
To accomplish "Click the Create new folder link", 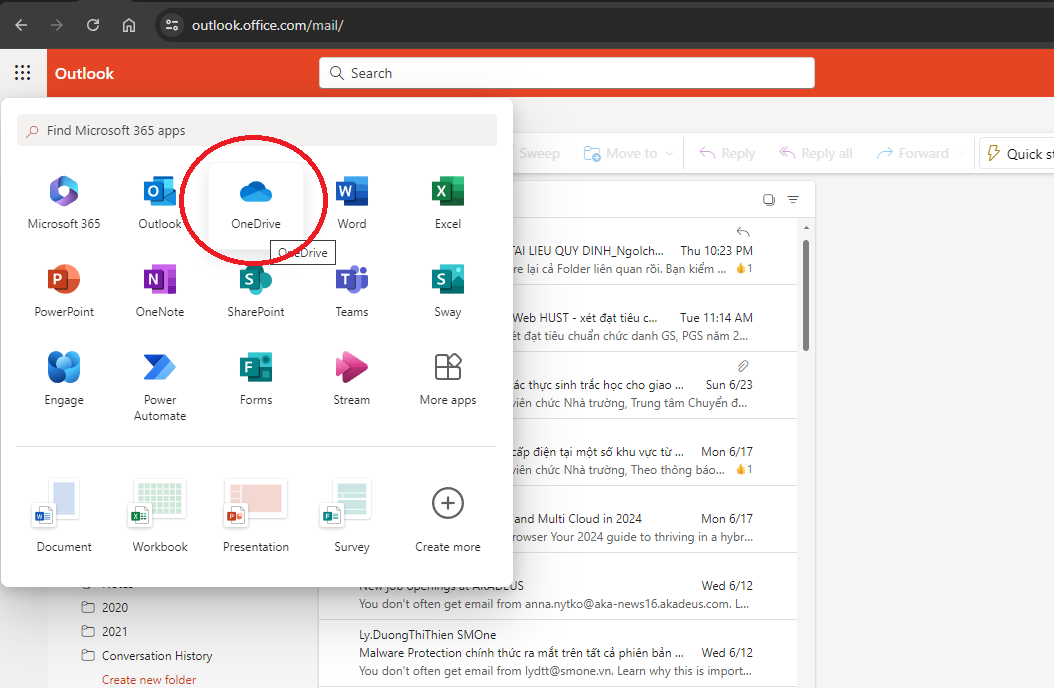I will (149, 680).
